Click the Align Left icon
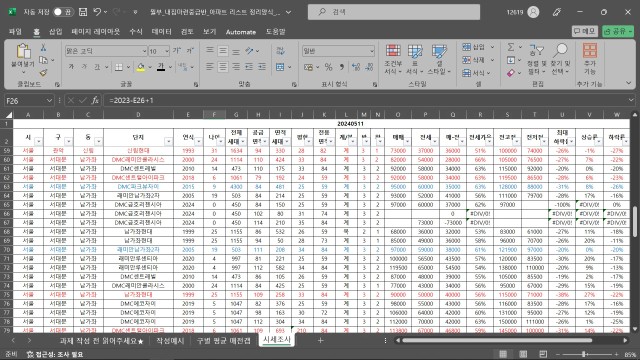 point(210,67)
